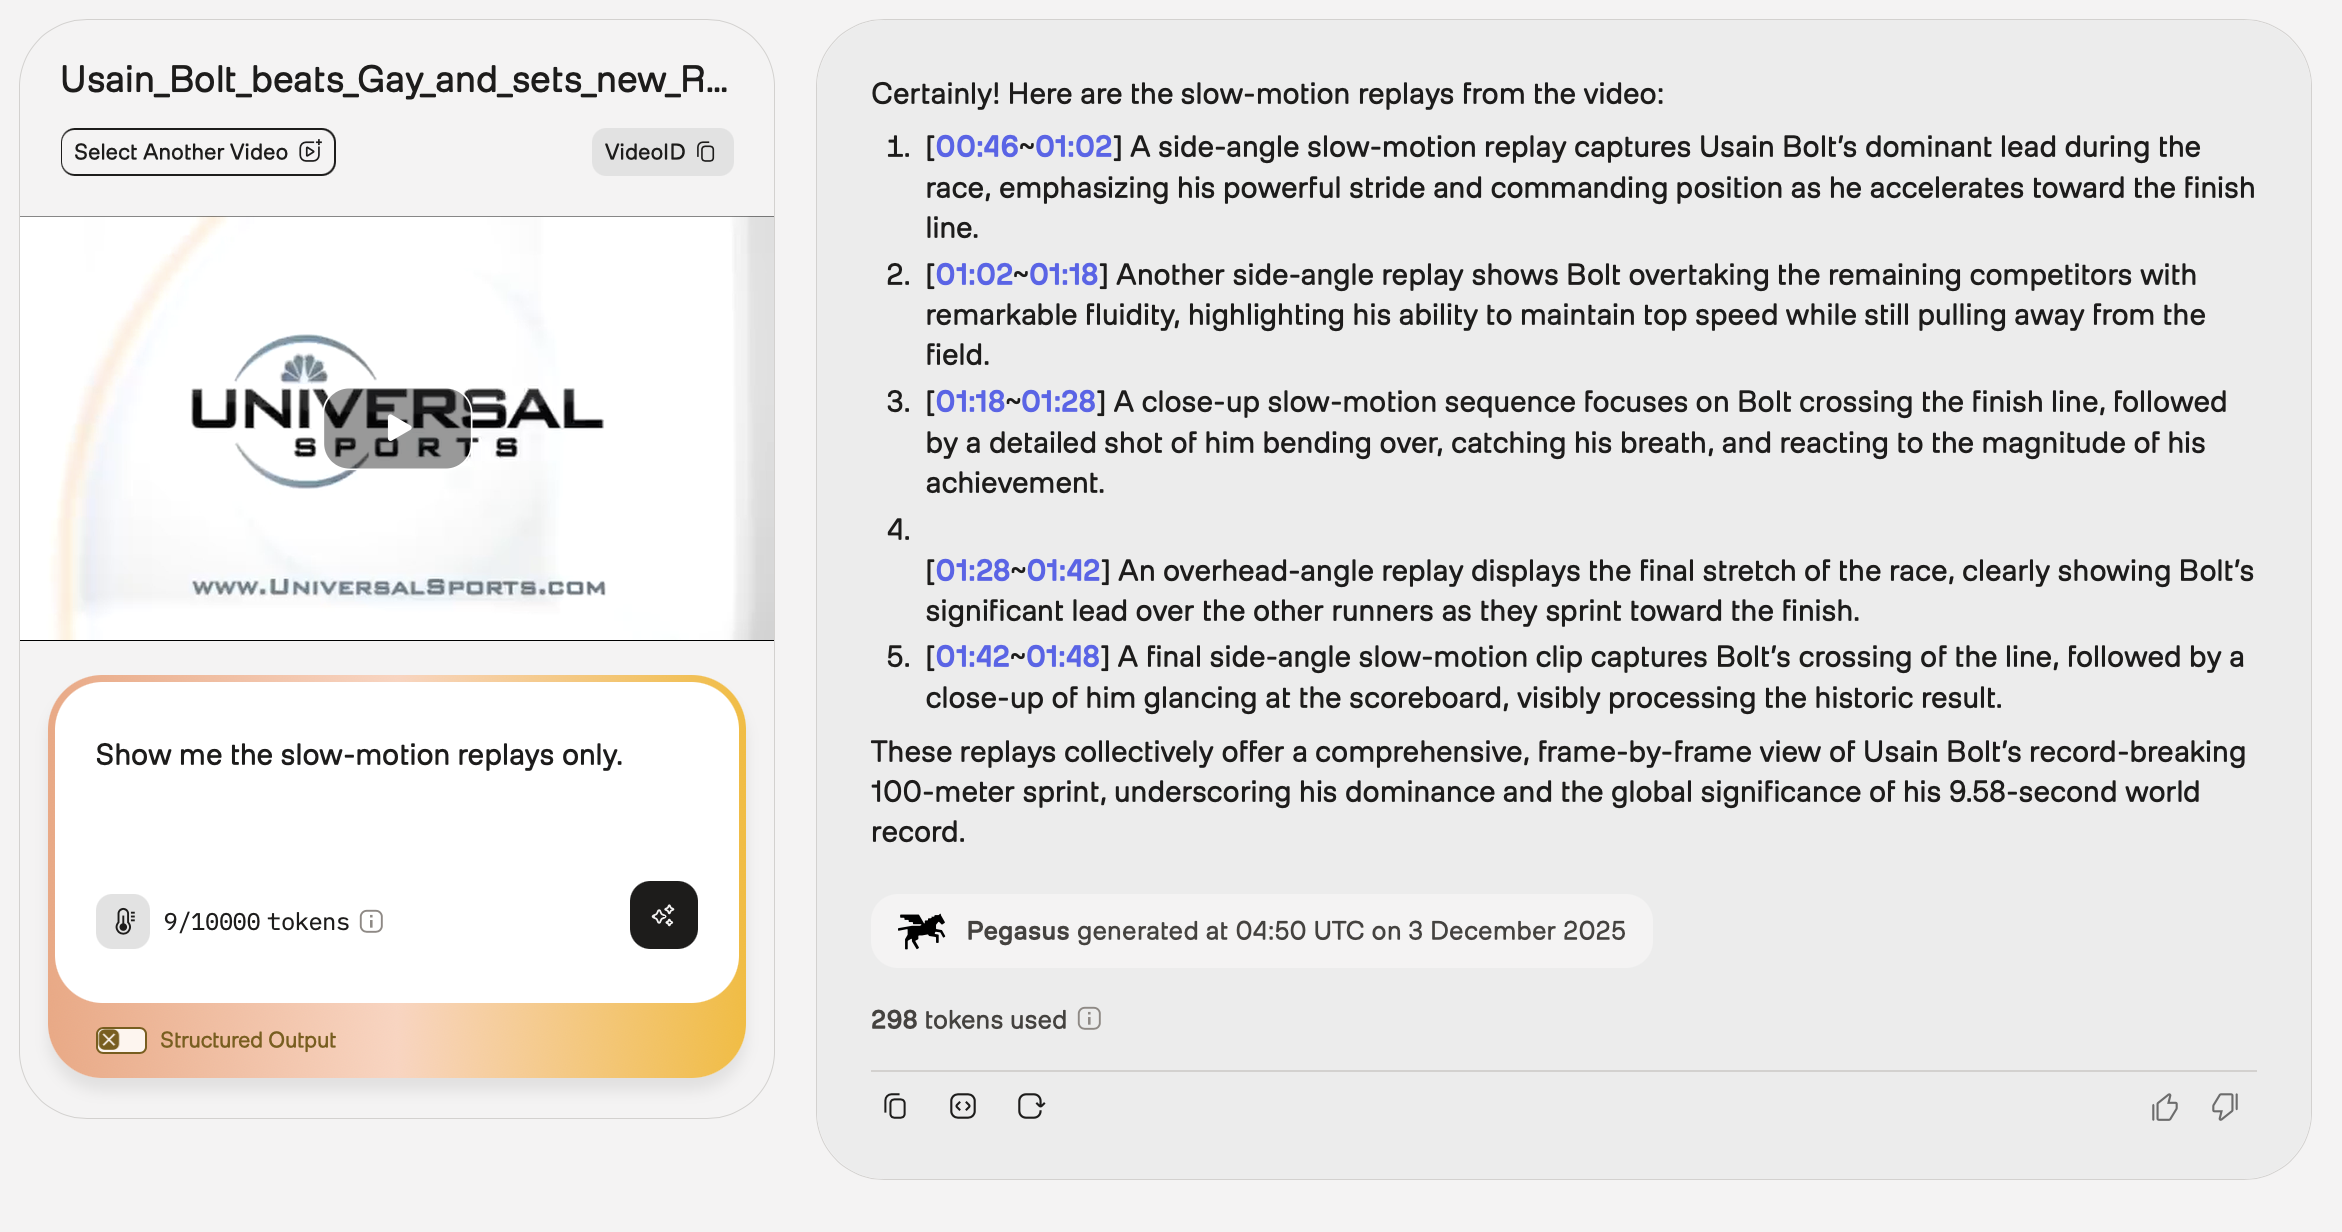The width and height of the screenshot is (2342, 1232).
Task: Jump to timestamp 00:46 in the video
Action: (x=976, y=147)
